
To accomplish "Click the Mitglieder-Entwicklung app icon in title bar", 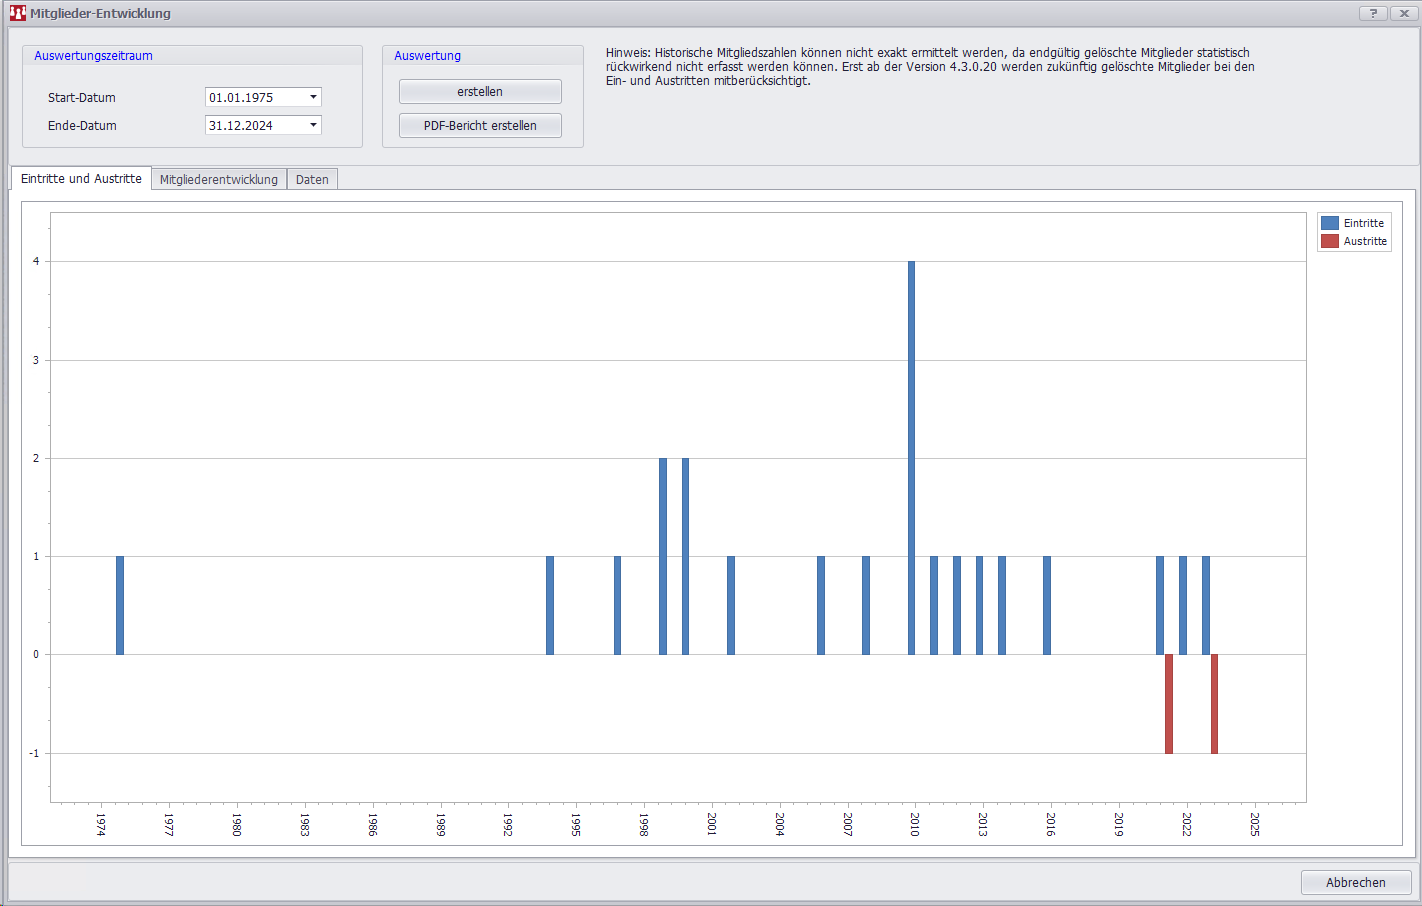I will [x=17, y=13].
